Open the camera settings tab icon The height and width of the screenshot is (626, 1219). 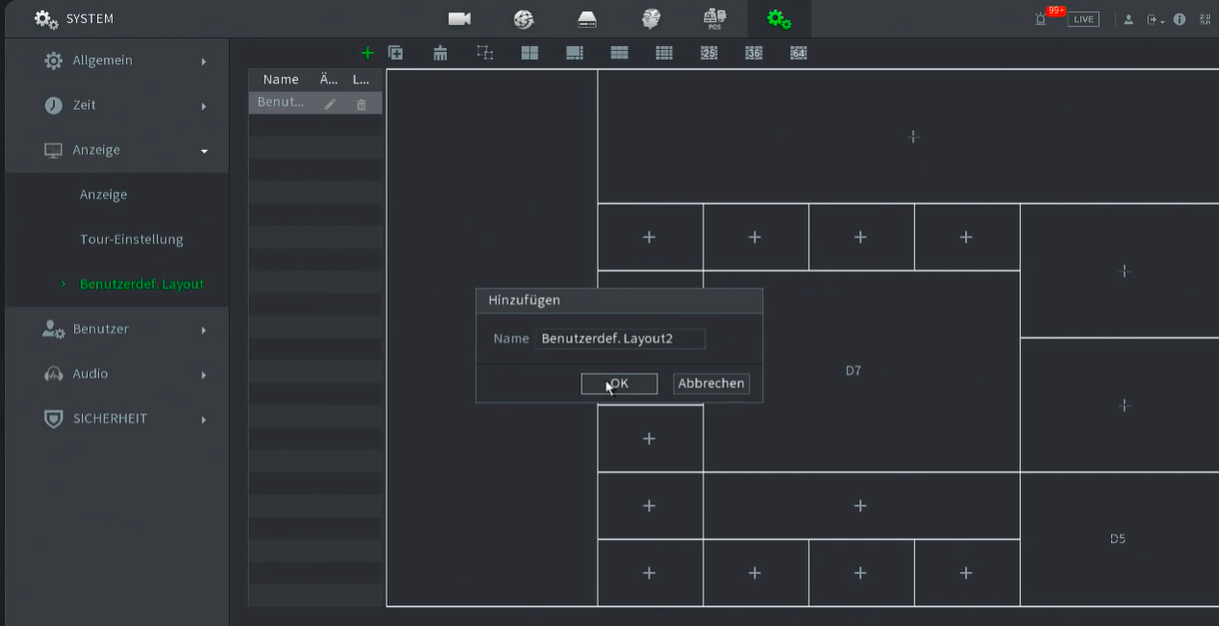click(x=459, y=19)
